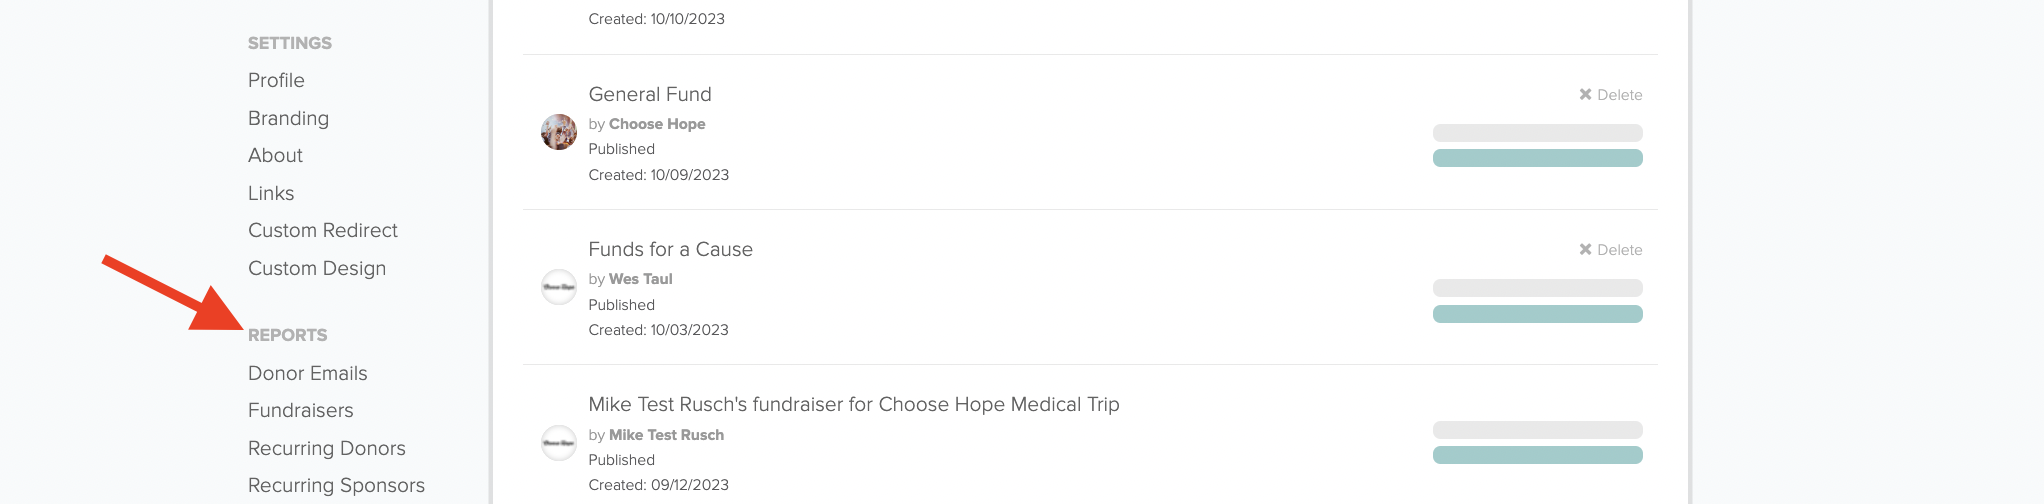Go to Branding settings

288,118
